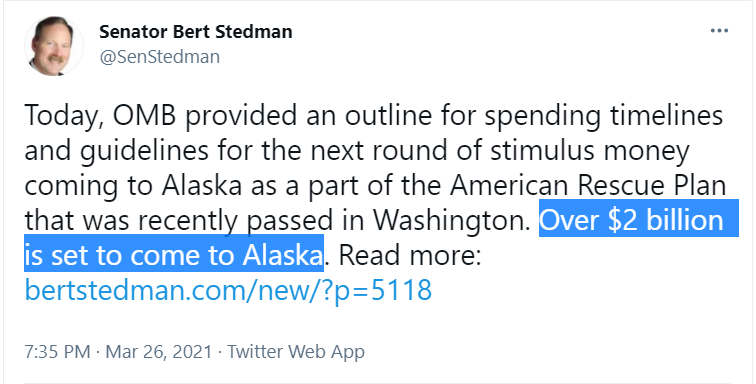The height and width of the screenshot is (384, 756).
Task: Open the tweet's three-dot more options menu
Action: coord(719,31)
